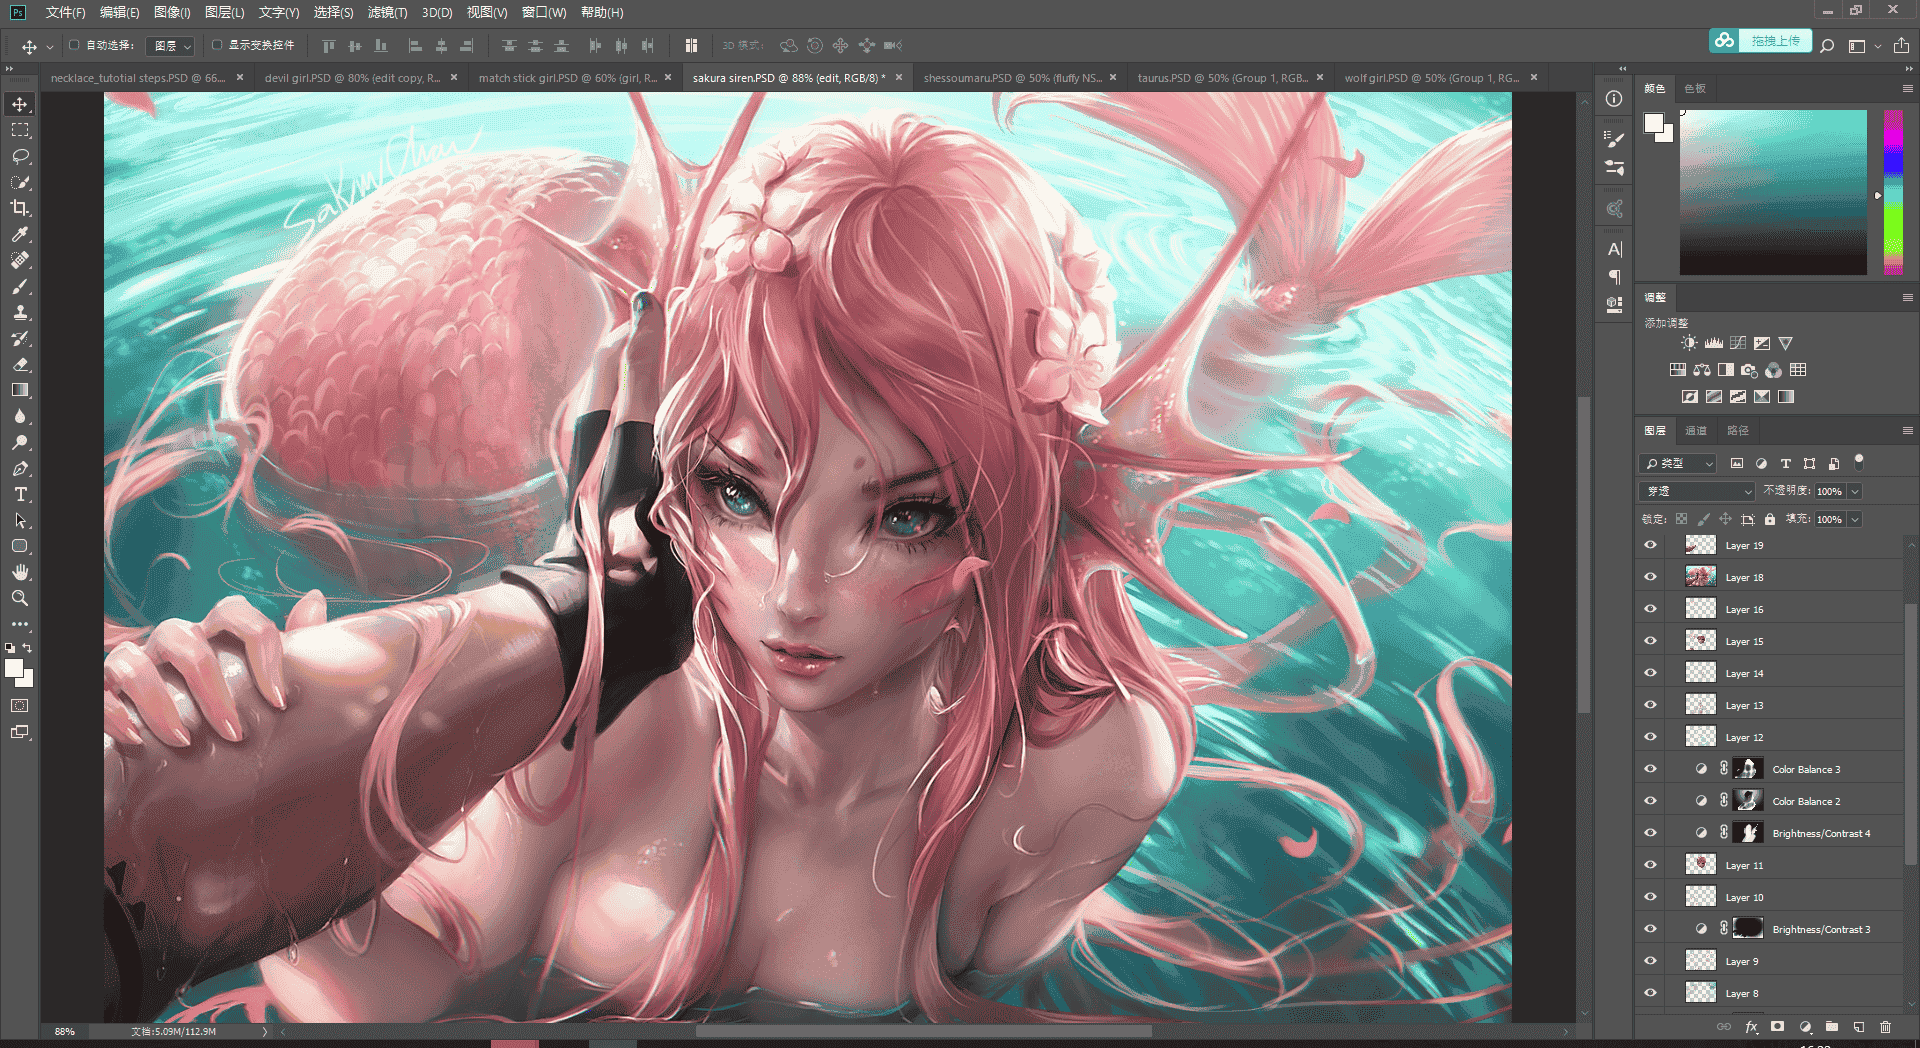This screenshot has width=1920, height=1048.
Task: Pick the Eyedropper tool
Action: tap(20, 234)
